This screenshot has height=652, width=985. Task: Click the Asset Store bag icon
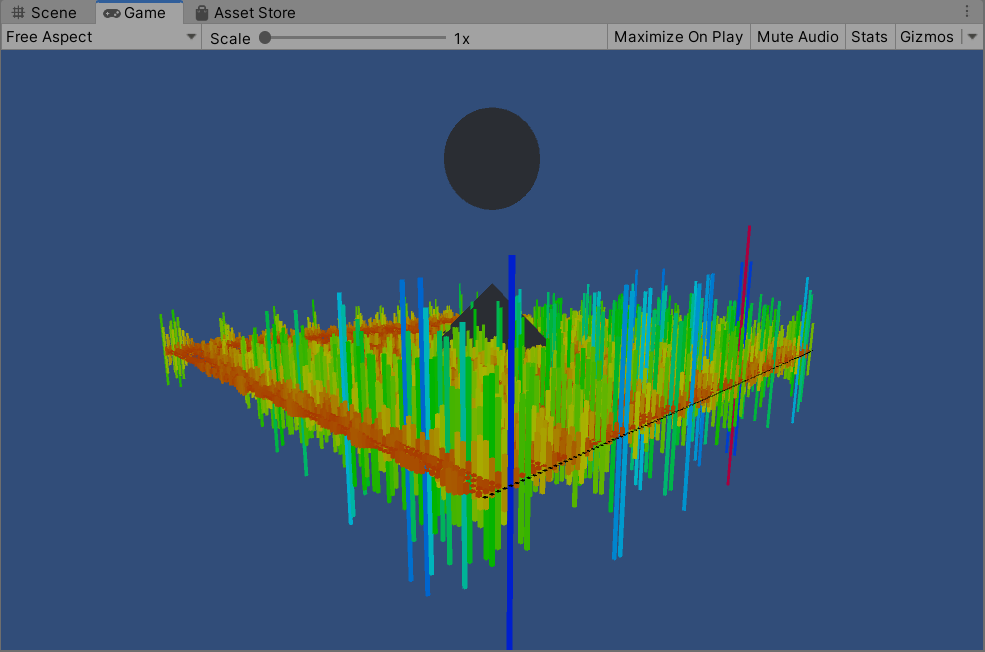tap(202, 13)
